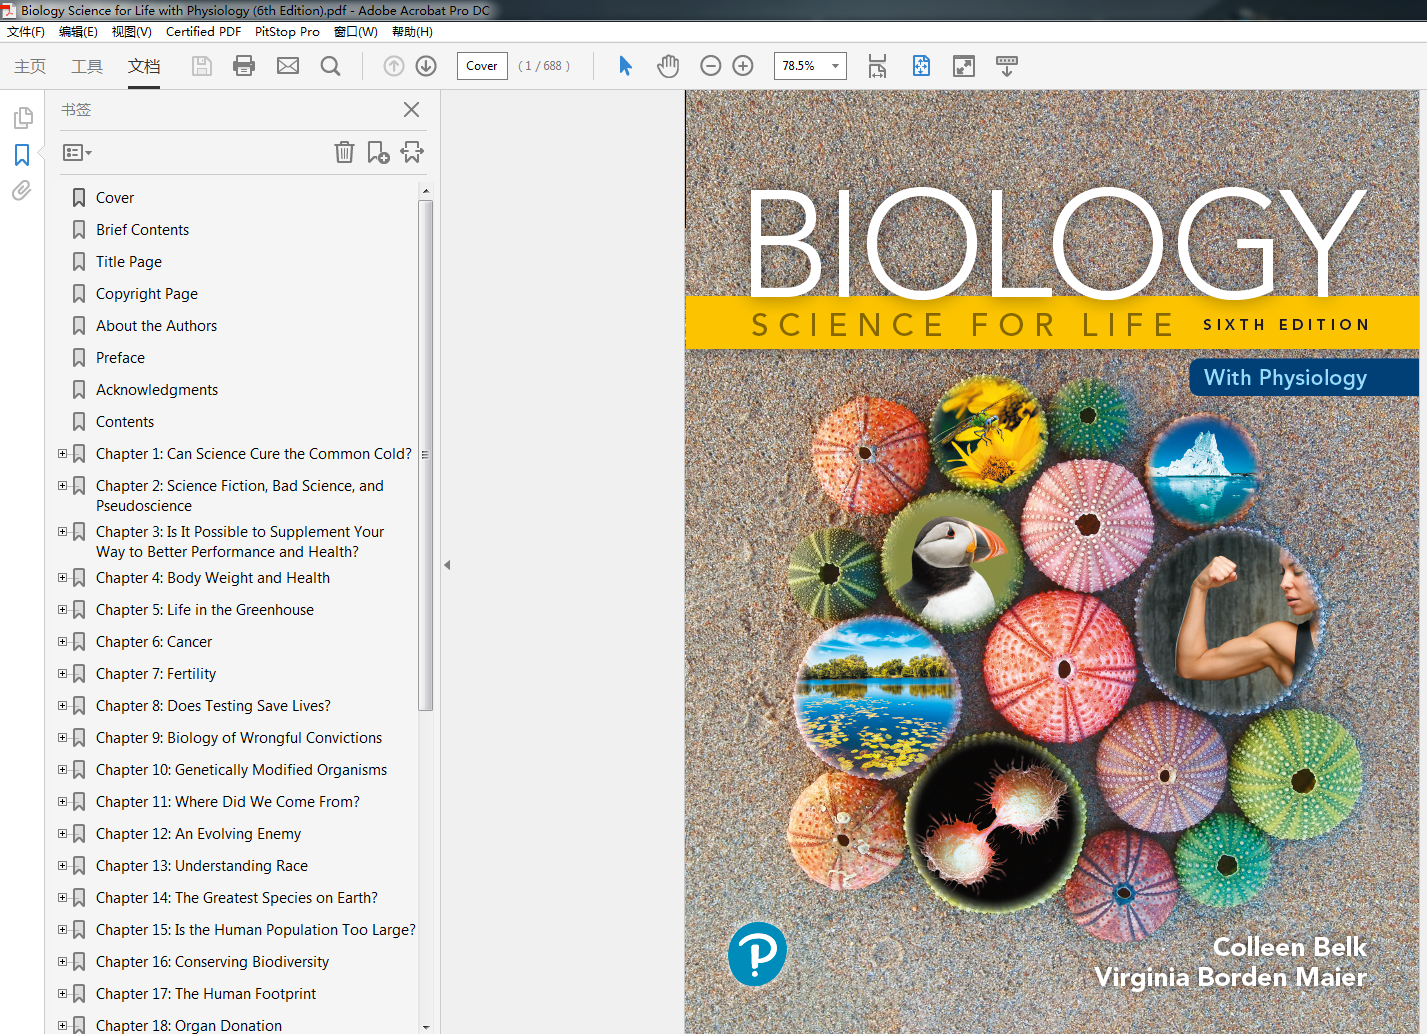Open the 文件(F) menu

tap(26, 32)
